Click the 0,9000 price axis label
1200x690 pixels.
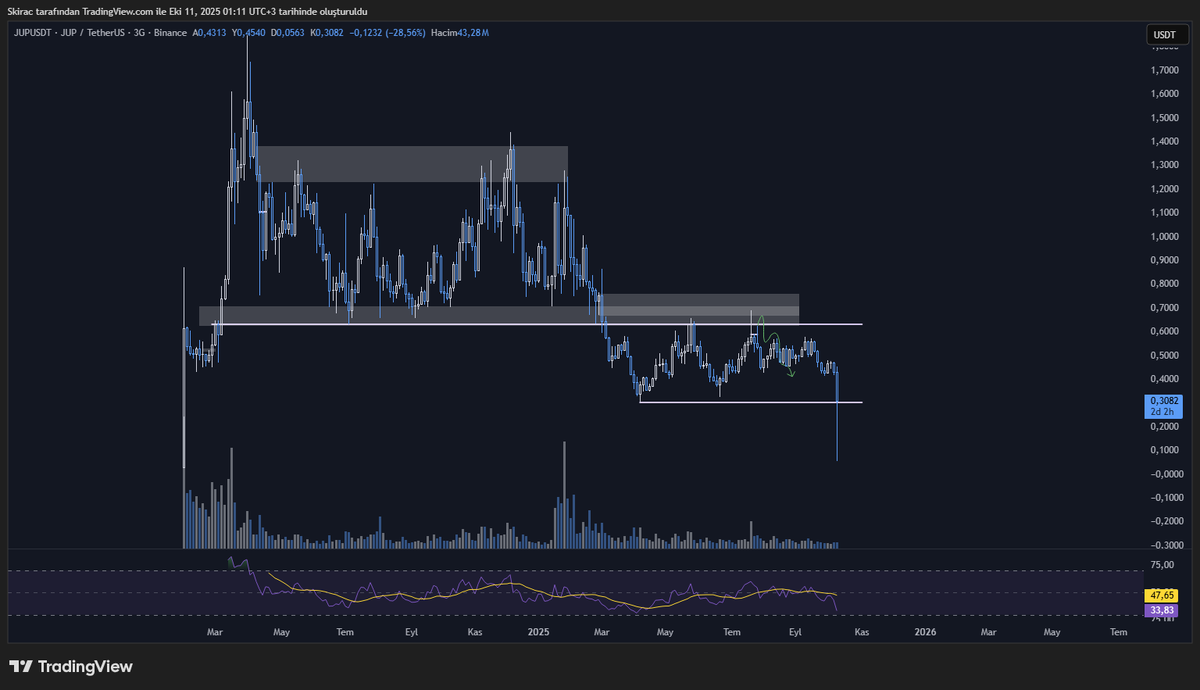click(x=1163, y=260)
